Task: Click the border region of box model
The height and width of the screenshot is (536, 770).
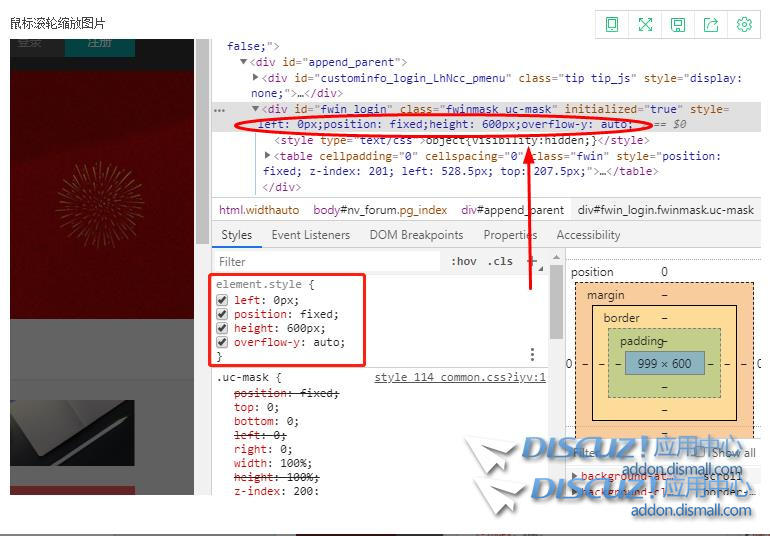Action: click(621, 318)
